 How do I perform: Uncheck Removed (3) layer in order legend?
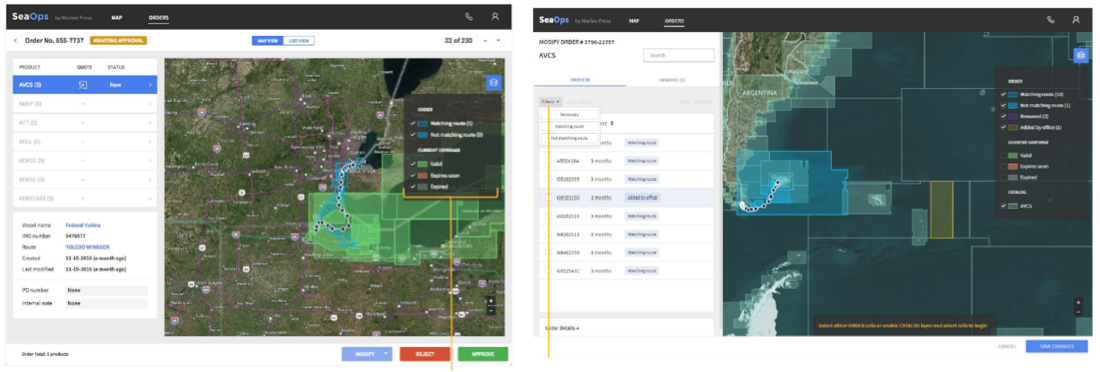click(1004, 116)
